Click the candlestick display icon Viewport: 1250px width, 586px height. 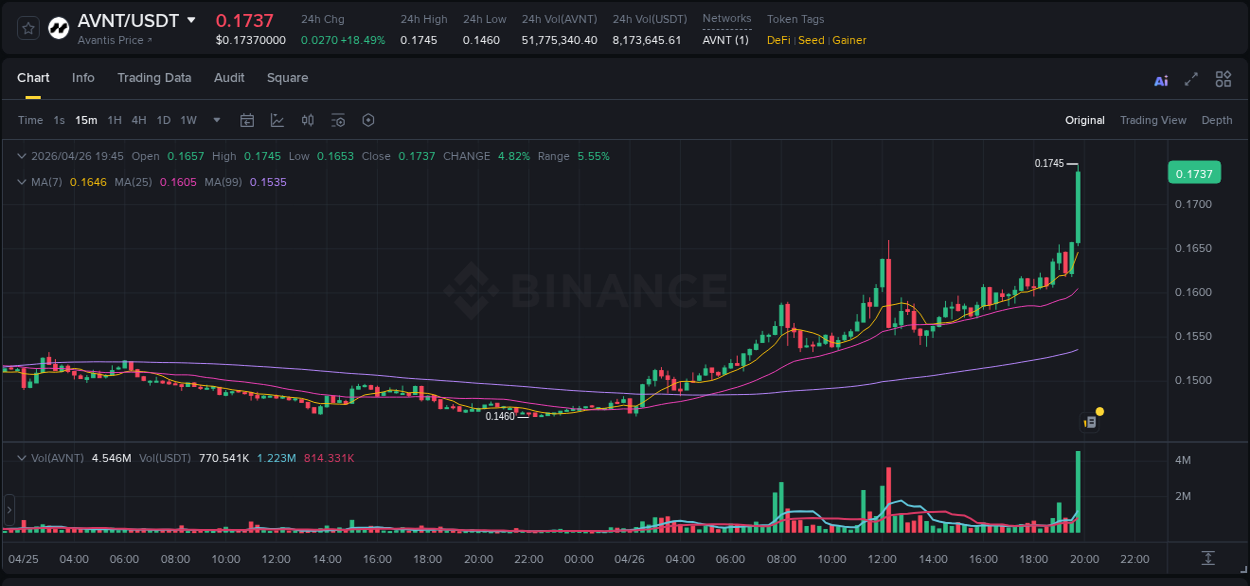coord(308,120)
